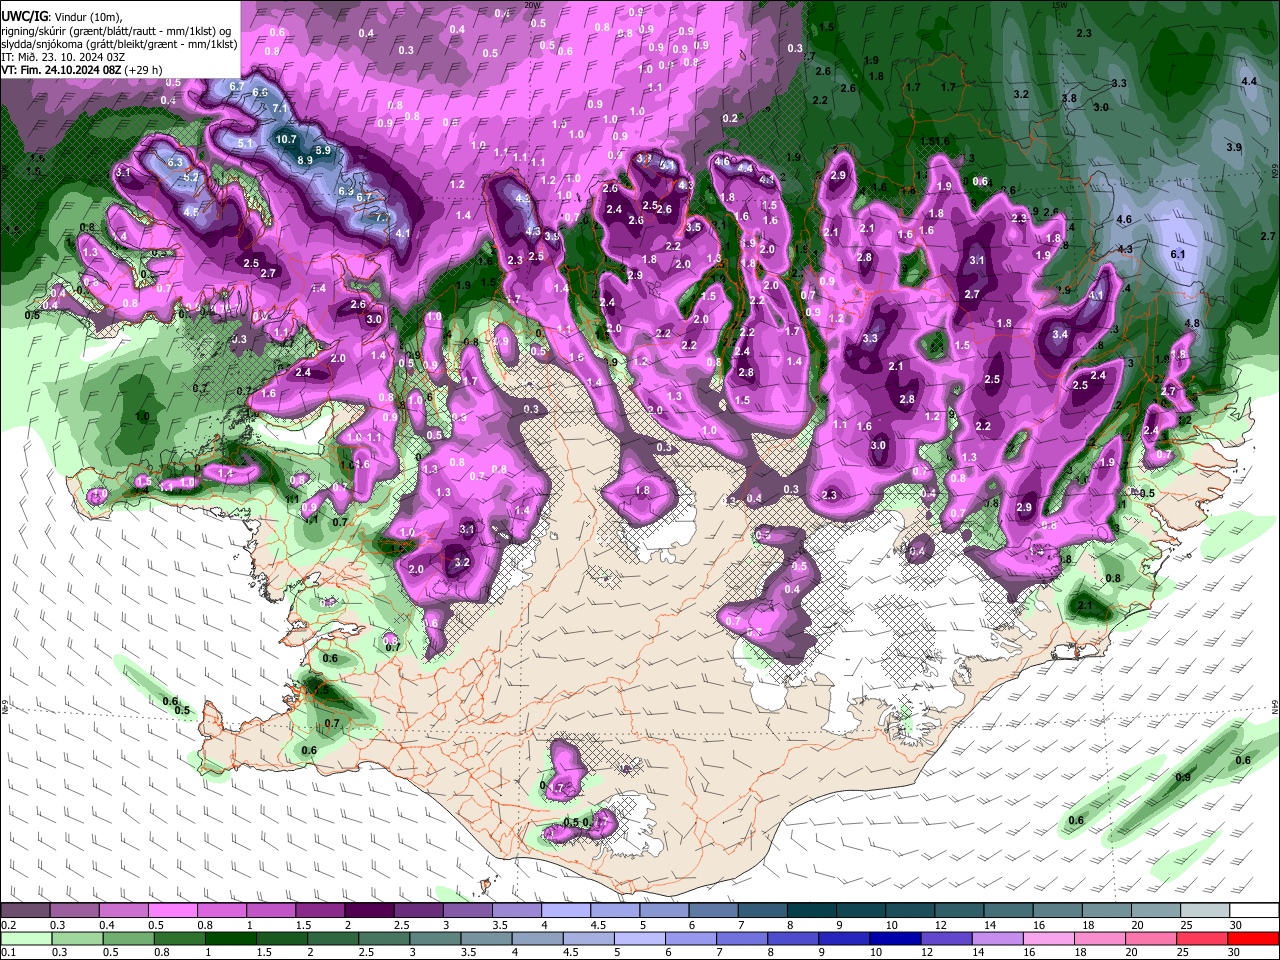Click the UWC/IG title text
The image size is (1280, 960).
23,16
